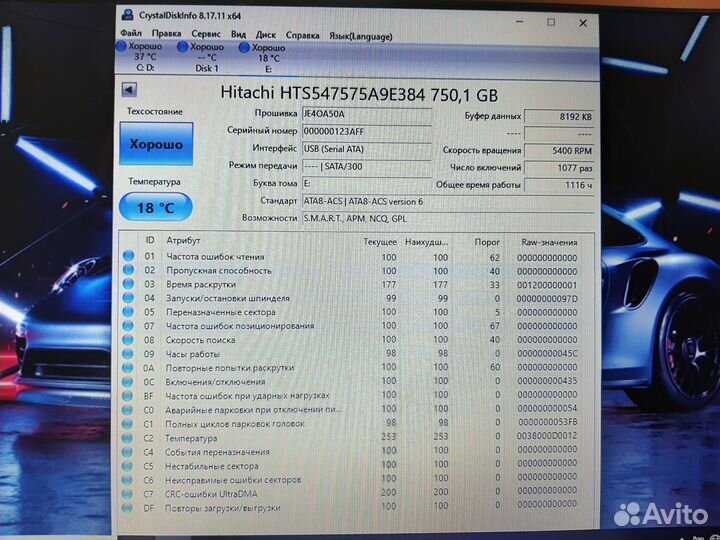Click status icon for attribute C1

tap(128, 424)
